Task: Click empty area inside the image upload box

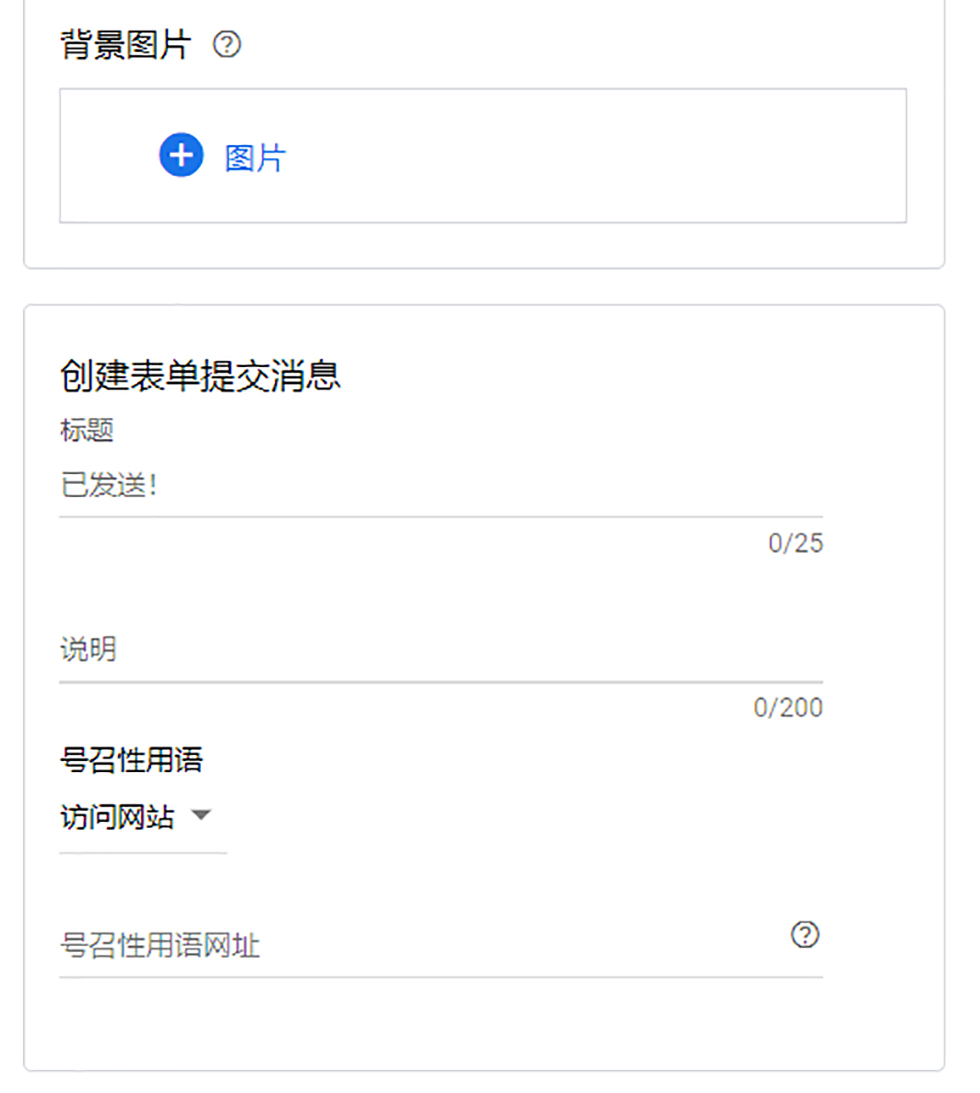Action: 600,156
